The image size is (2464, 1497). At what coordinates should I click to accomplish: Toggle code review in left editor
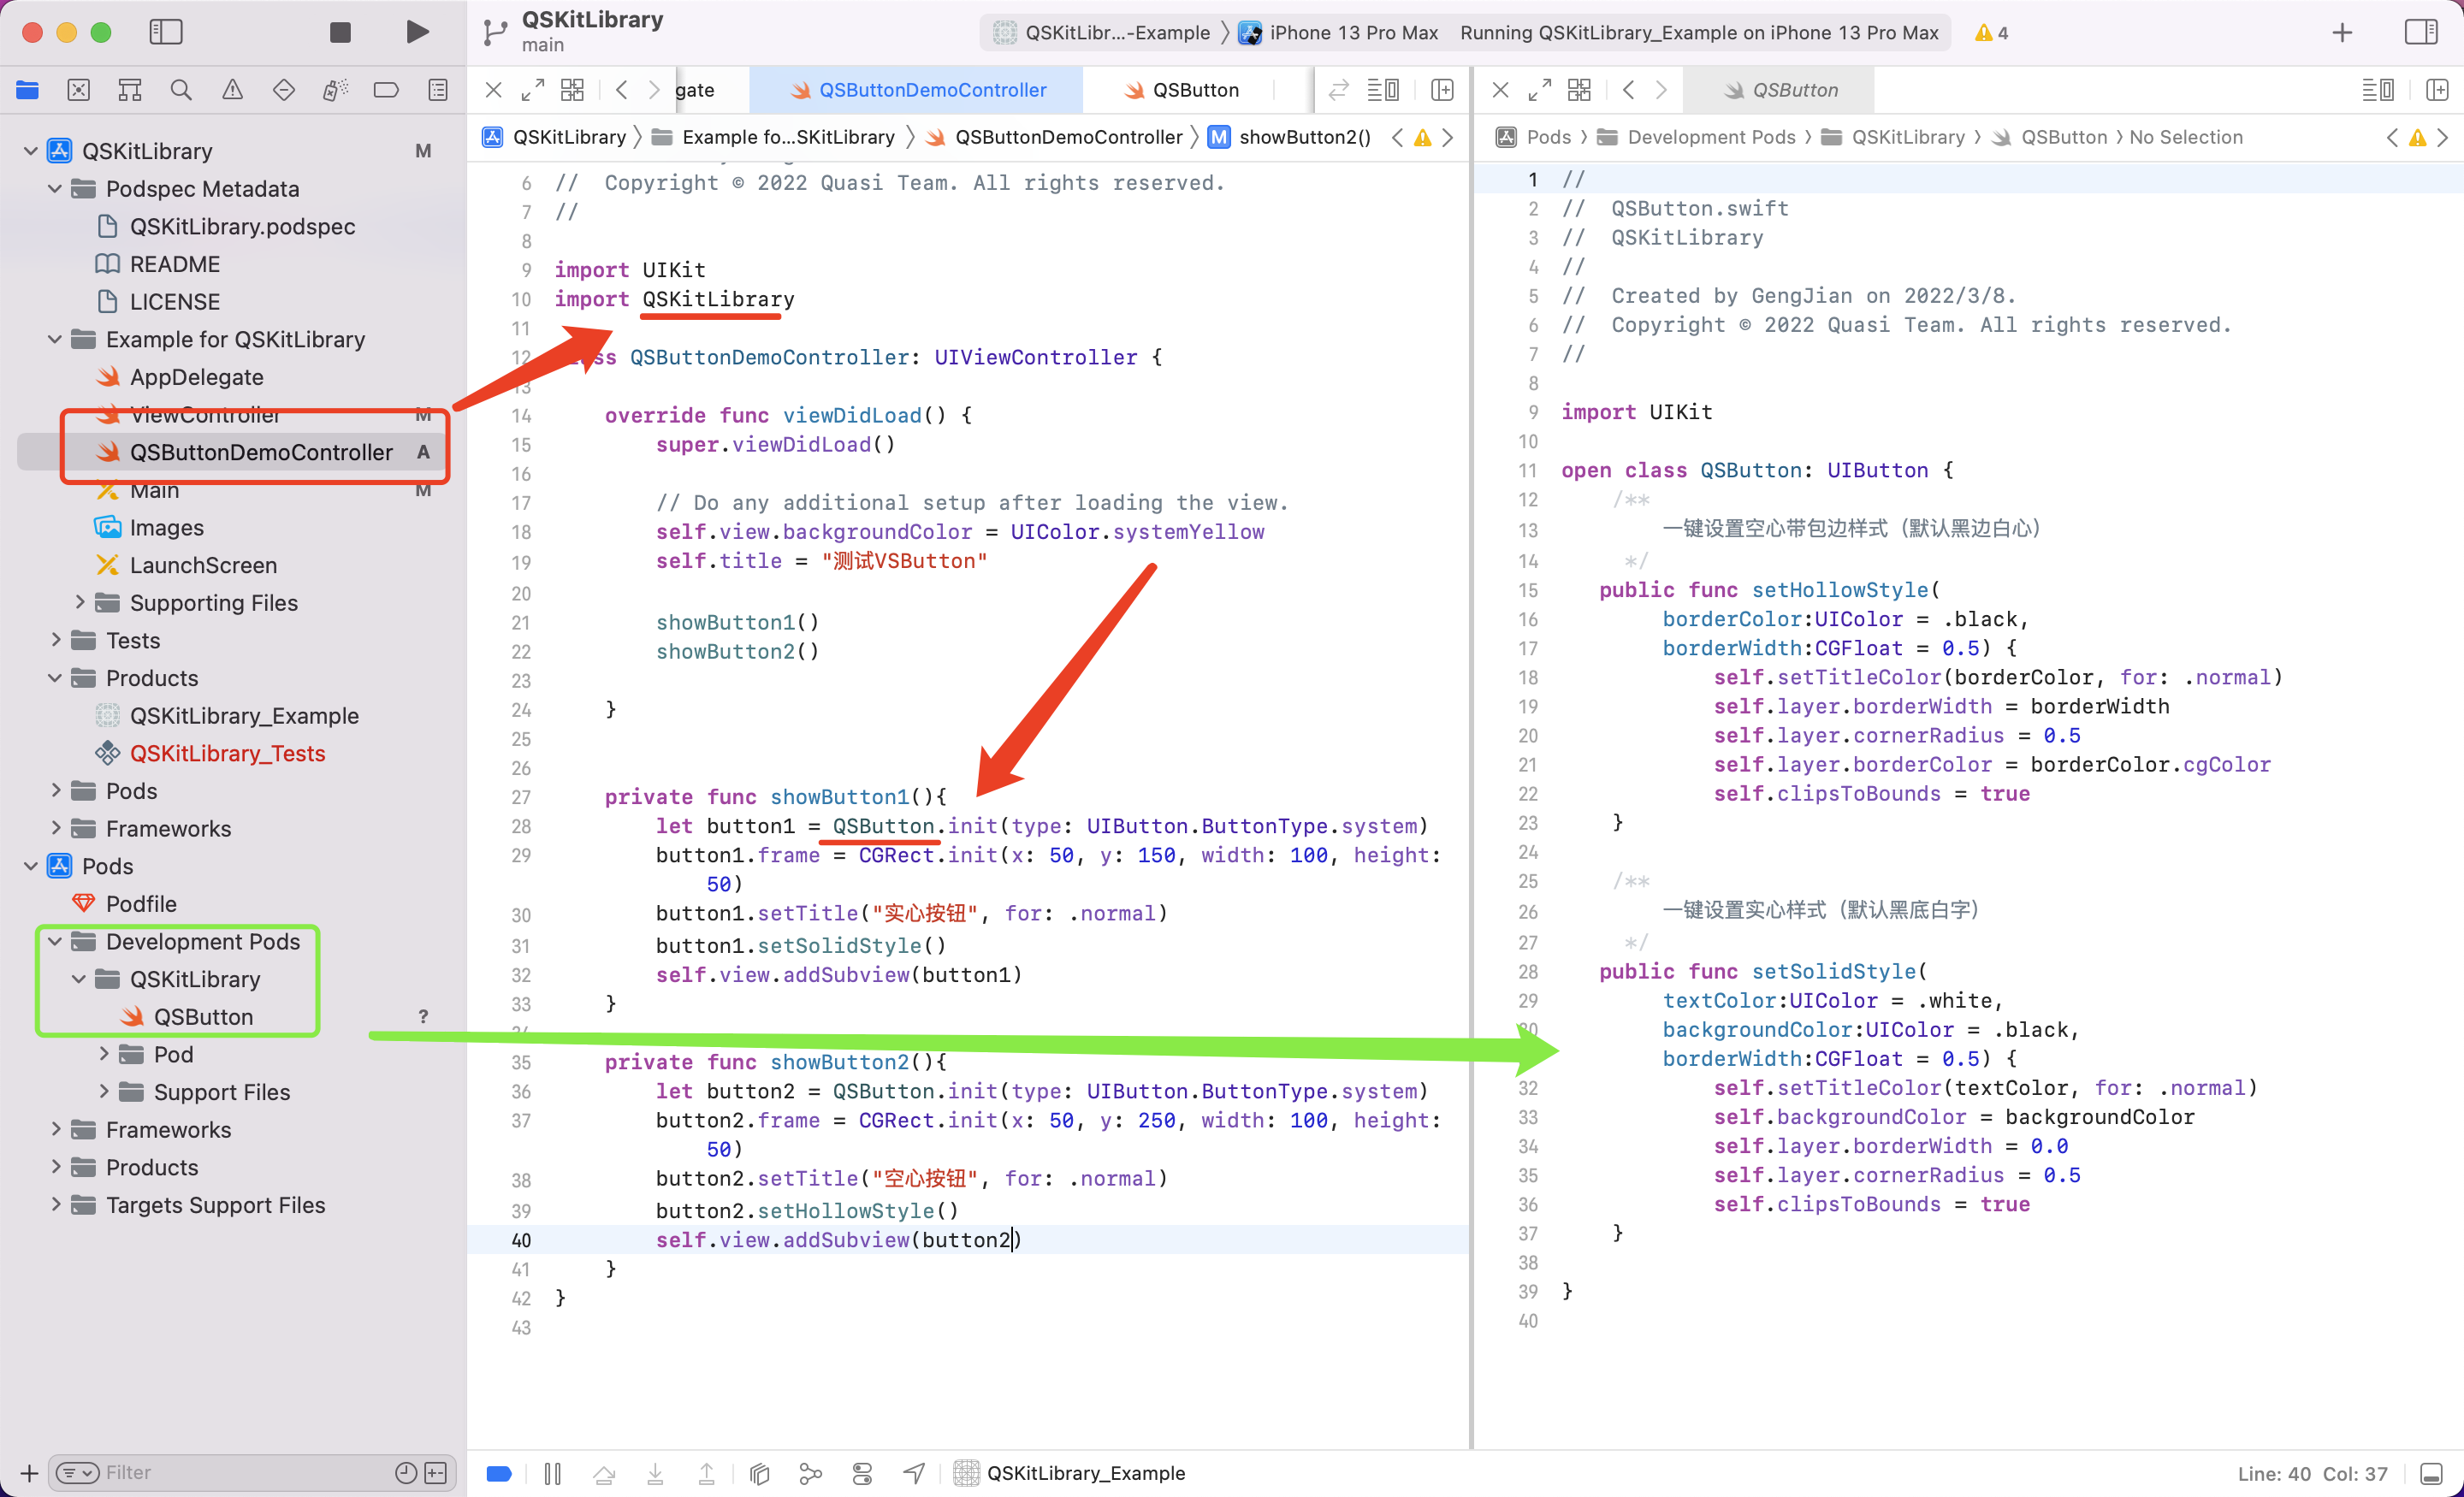1338,90
